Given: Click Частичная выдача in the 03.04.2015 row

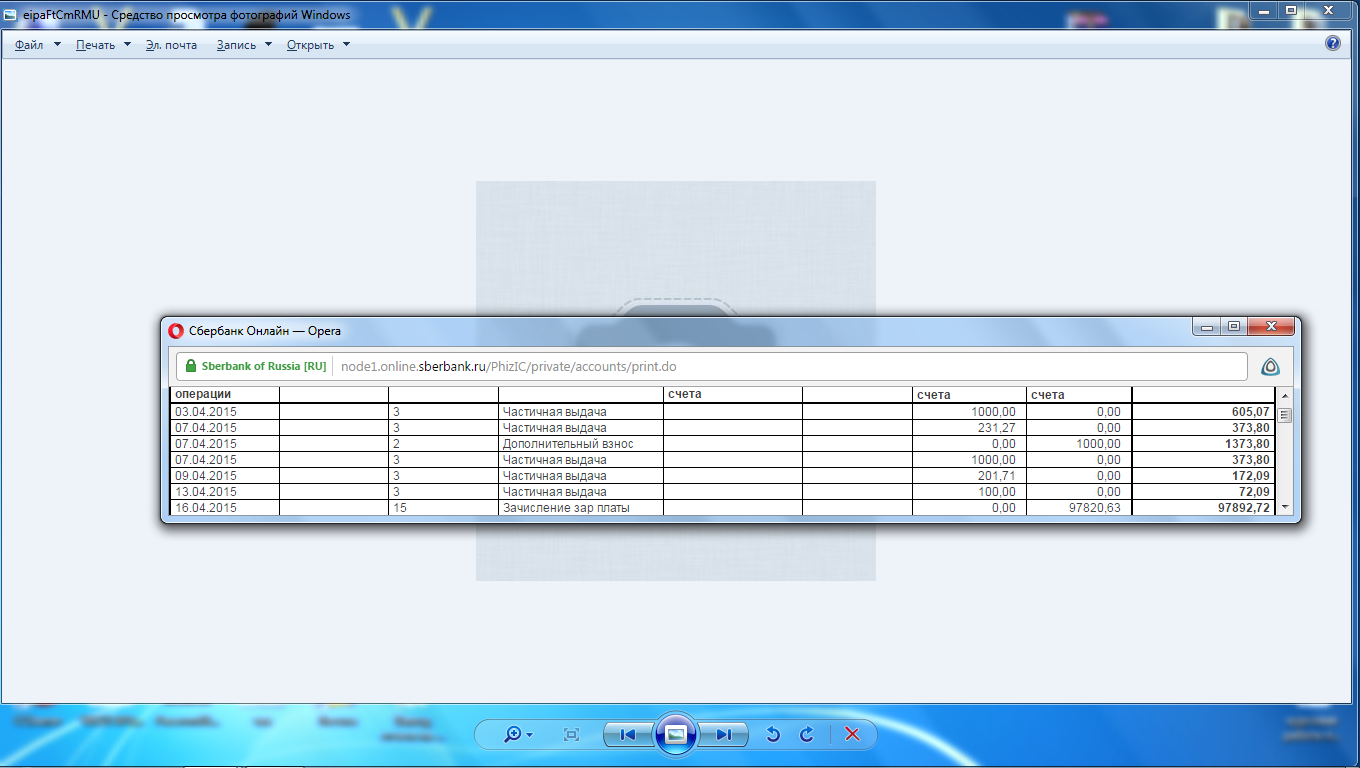Looking at the screenshot, I should coord(555,412).
